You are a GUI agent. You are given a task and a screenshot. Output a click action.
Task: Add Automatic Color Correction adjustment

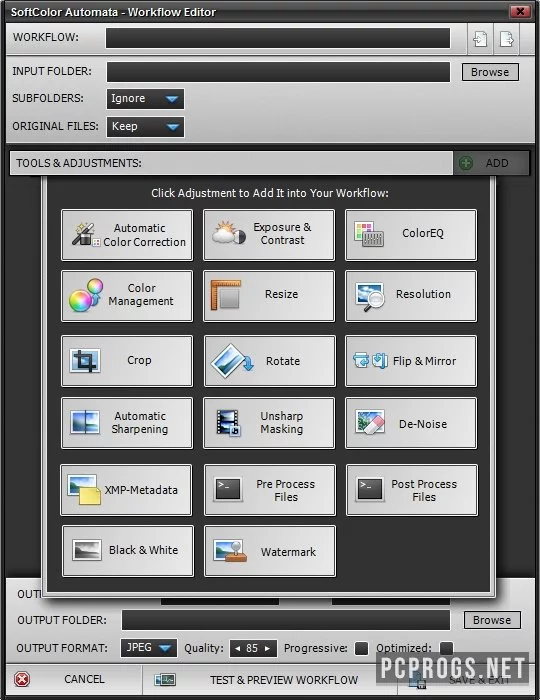(x=127, y=235)
